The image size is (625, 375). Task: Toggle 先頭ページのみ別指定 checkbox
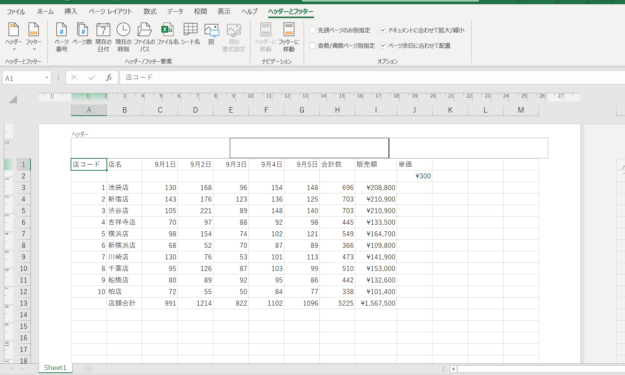coord(313,30)
